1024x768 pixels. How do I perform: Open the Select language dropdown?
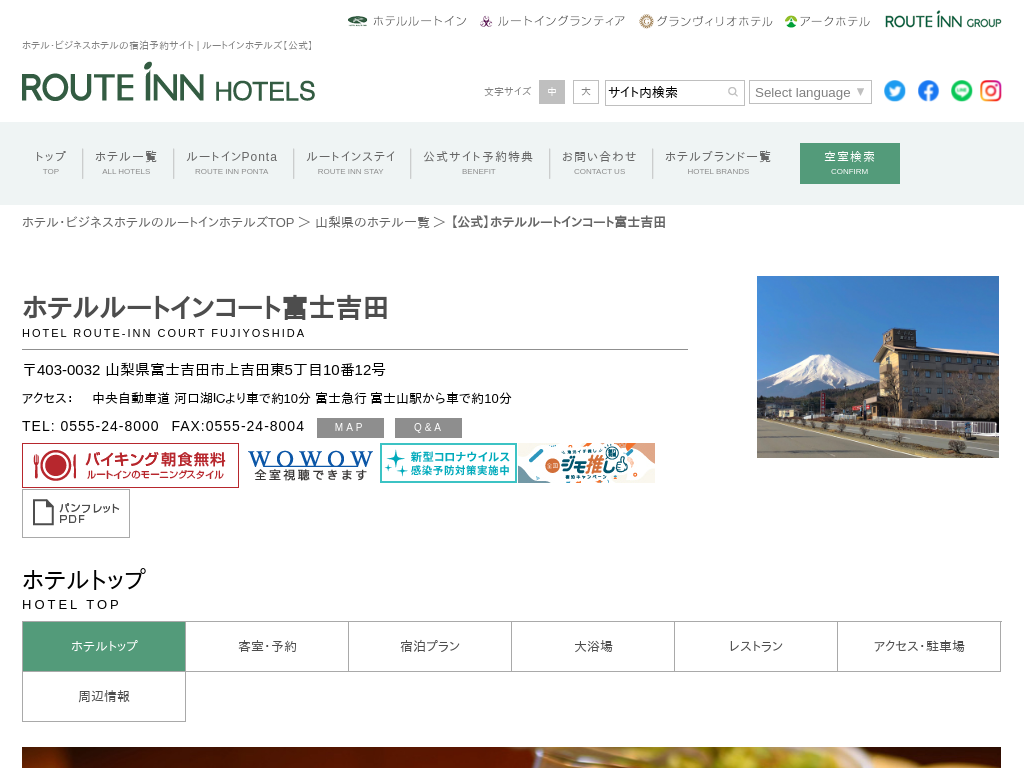pos(810,93)
